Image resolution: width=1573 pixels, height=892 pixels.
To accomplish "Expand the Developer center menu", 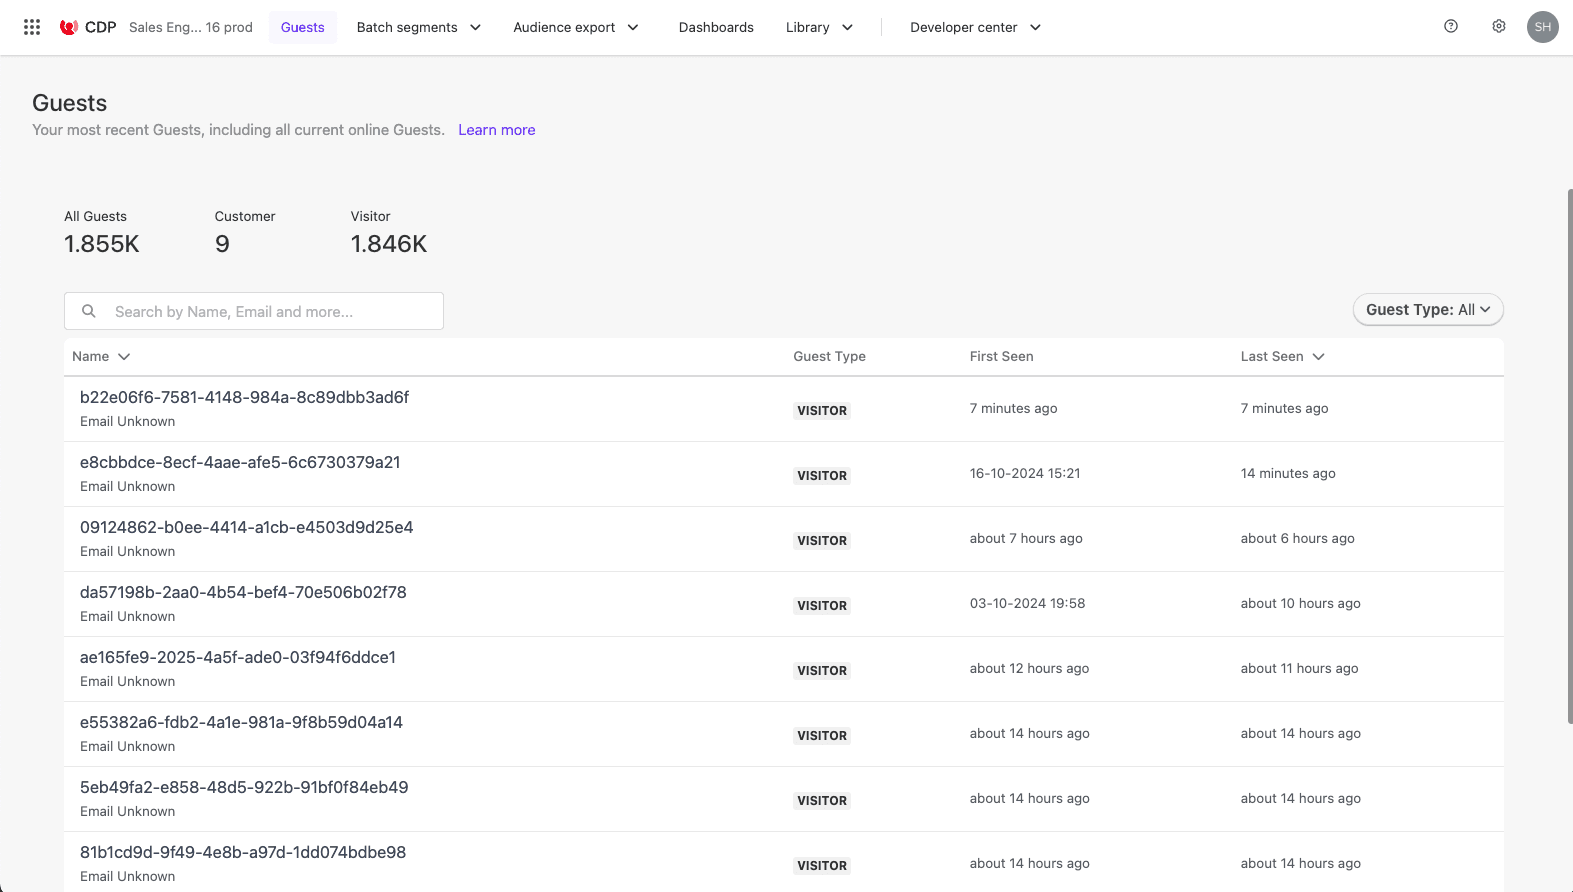I will (975, 27).
